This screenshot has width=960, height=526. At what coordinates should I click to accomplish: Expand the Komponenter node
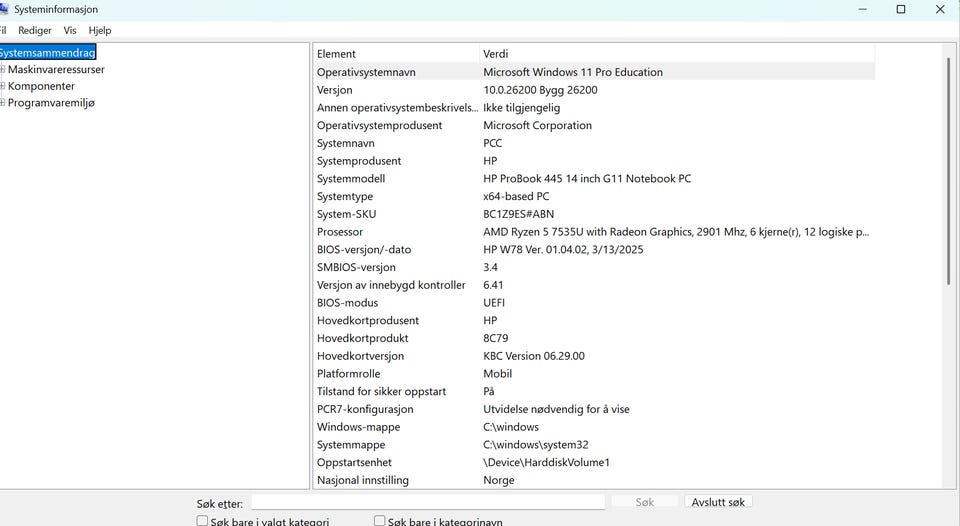(2, 86)
